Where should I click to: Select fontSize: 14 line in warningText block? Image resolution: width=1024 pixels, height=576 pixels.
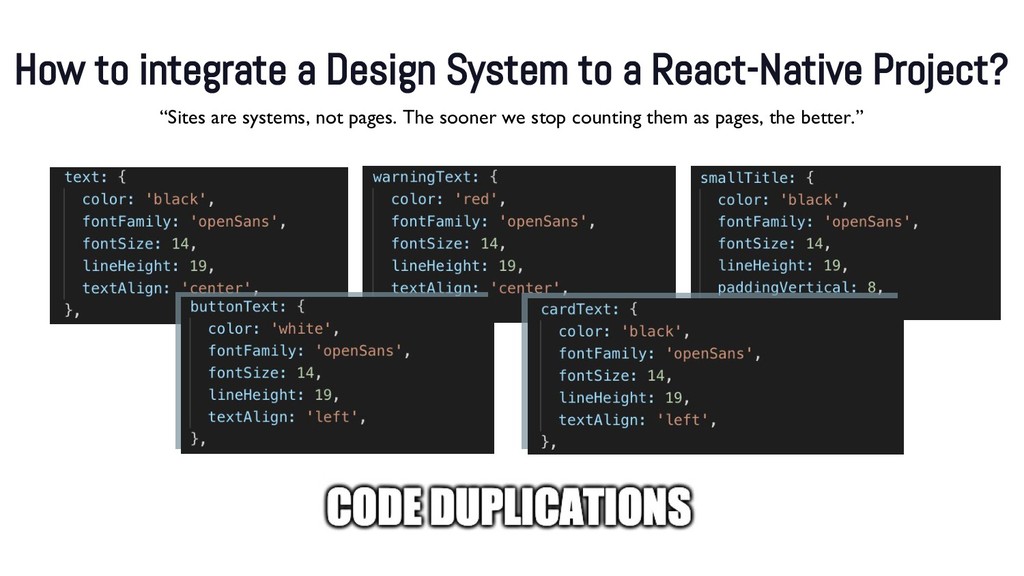coord(448,244)
